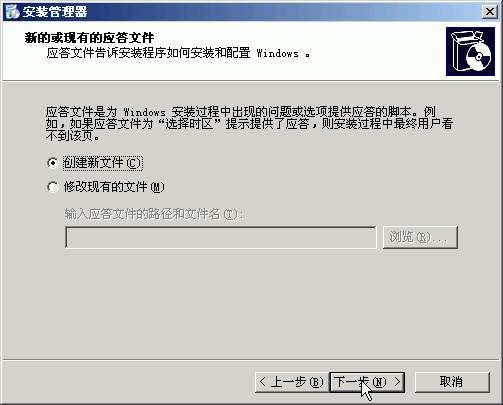Select the 修改现有的文件 radio button
This screenshot has width=503, height=405.
[x=53, y=187]
